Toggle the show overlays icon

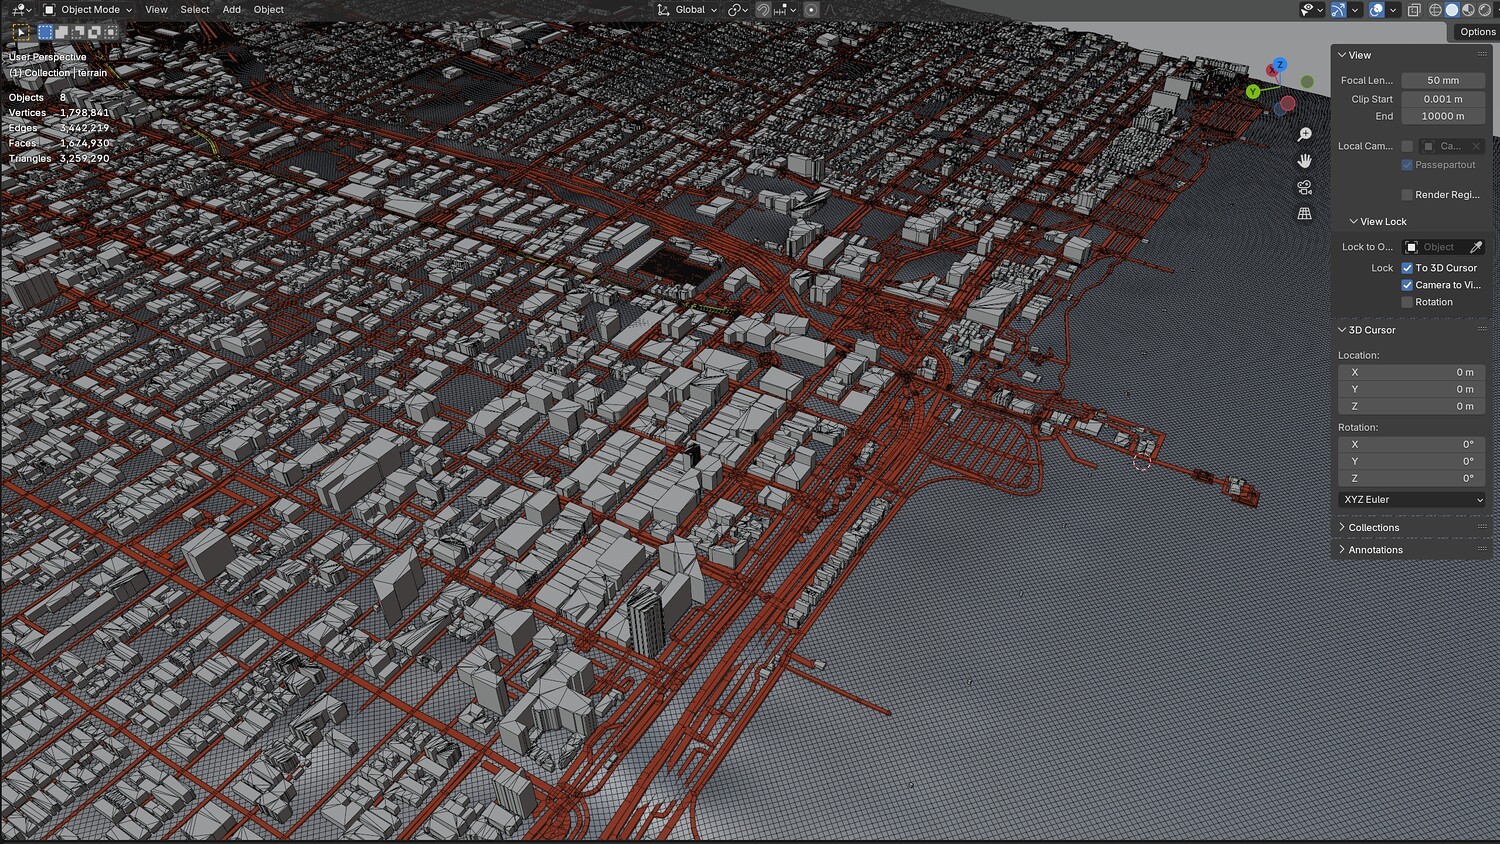point(1377,10)
